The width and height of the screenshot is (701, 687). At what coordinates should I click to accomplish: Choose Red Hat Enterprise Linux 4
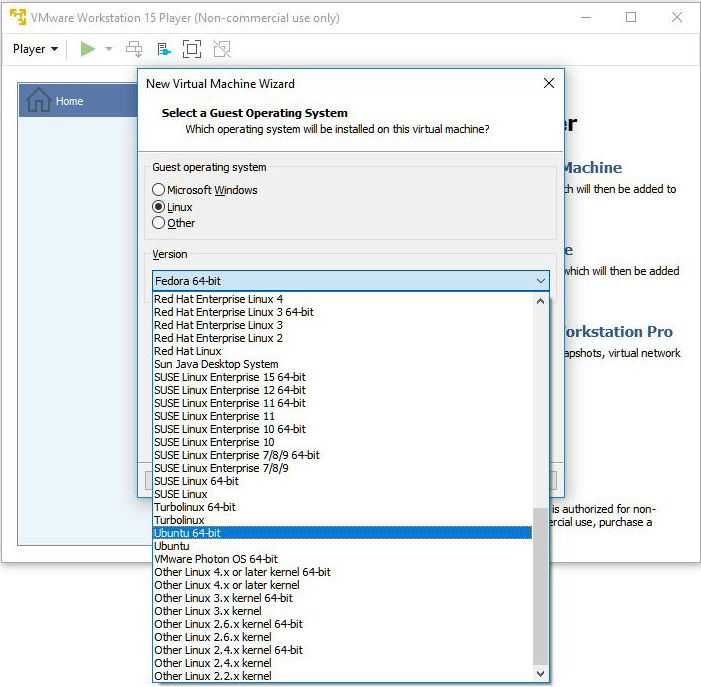click(342, 299)
